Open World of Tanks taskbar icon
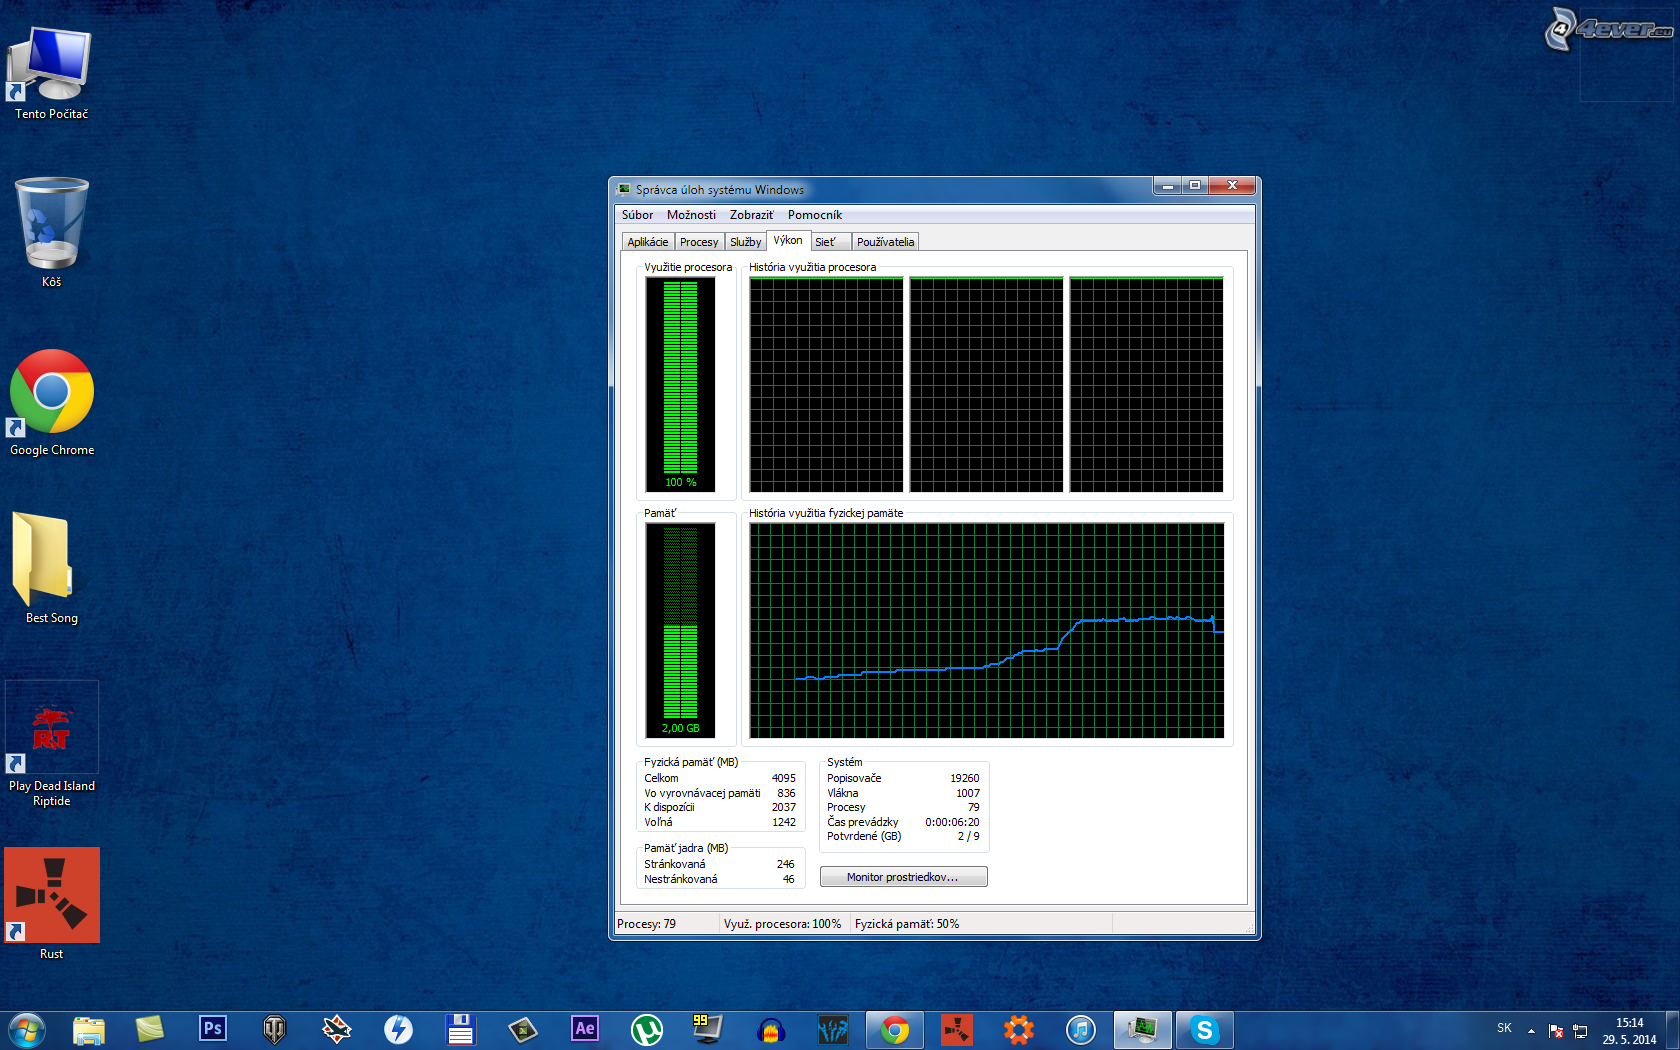This screenshot has height=1050, width=1680. point(274,1029)
